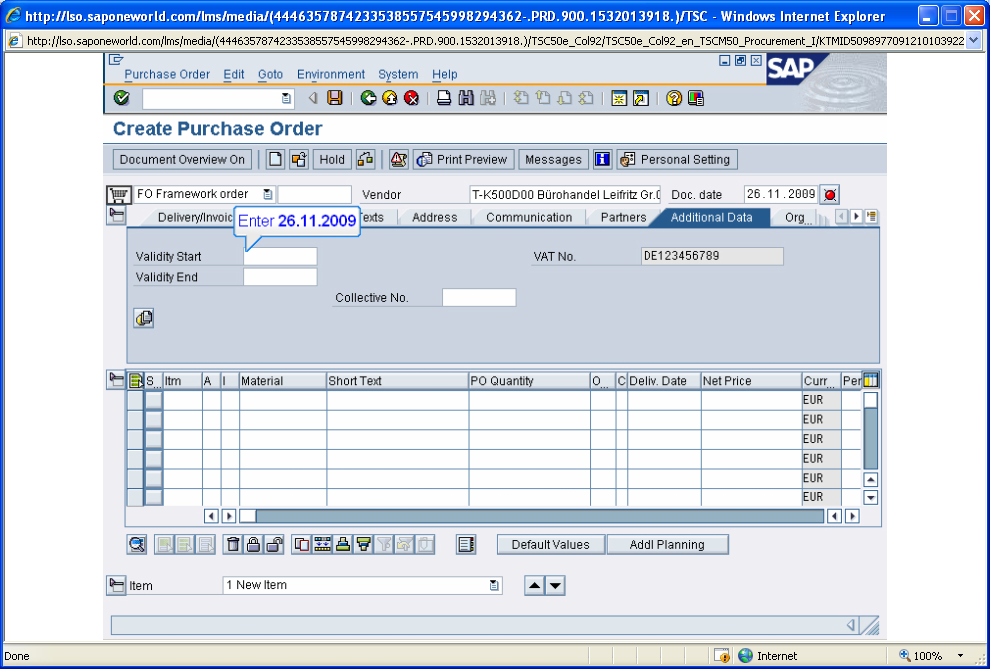Click the Customize local layout icon
This screenshot has width=990, height=669.
click(x=696, y=98)
